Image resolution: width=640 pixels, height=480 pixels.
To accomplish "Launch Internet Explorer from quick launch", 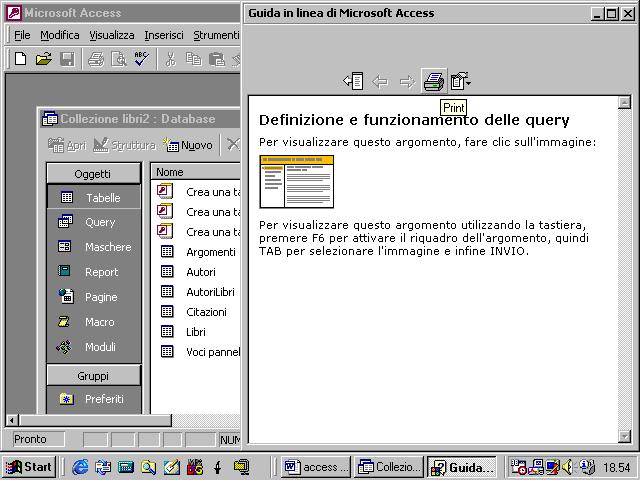I will tap(80, 467).
